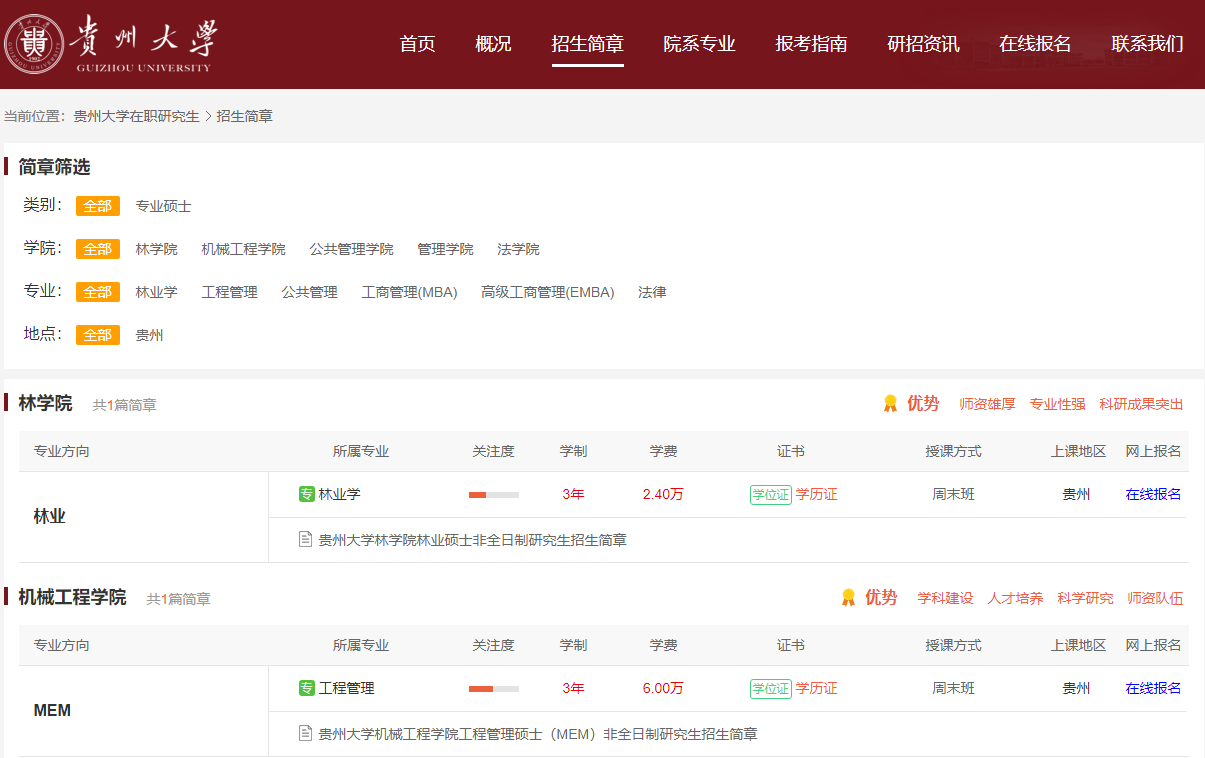Viewport: 1205px width, 758px height.
Task: Click 在线报名 in the 工程管理 row
Action: click(x=1153, y=688)
